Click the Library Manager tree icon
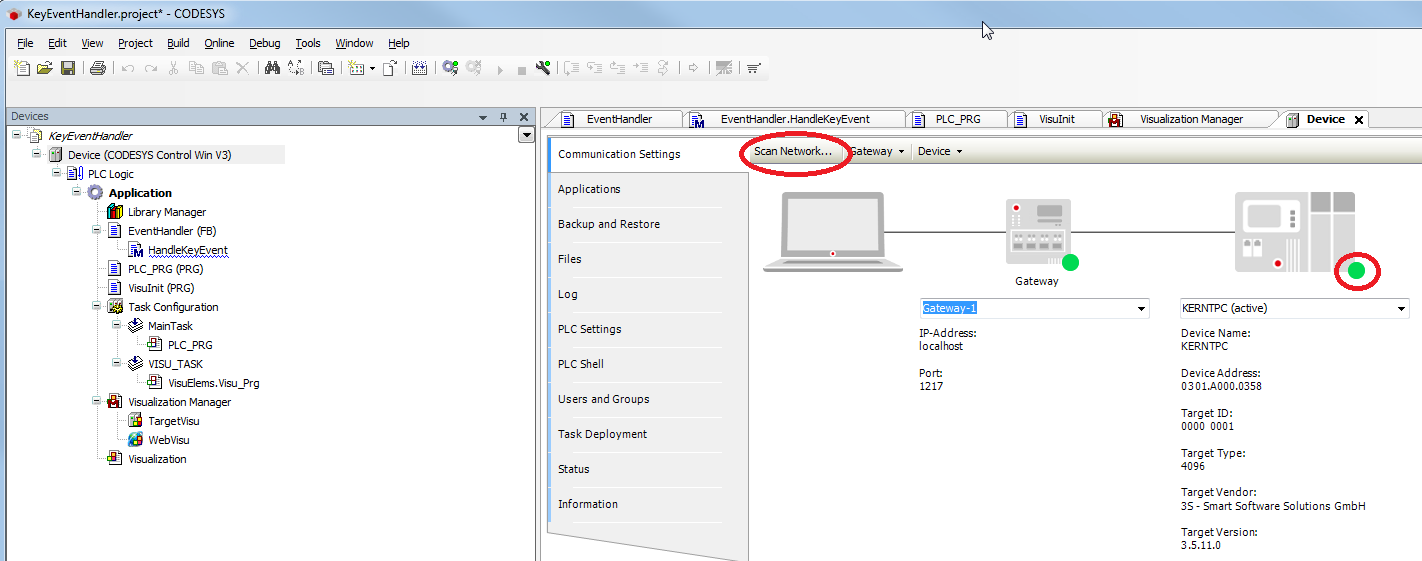This screenshot has height=561, width=1422. point(115,212)
